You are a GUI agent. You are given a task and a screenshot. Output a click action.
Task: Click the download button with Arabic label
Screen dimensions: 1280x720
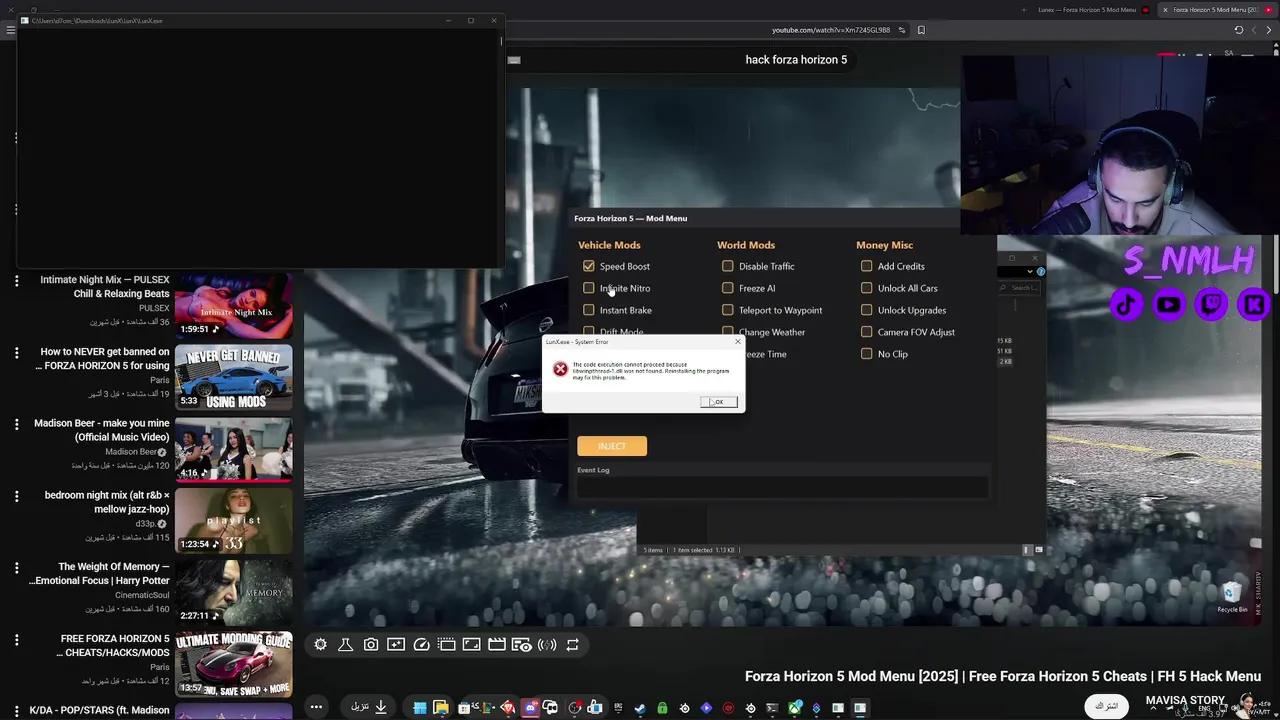368,707
